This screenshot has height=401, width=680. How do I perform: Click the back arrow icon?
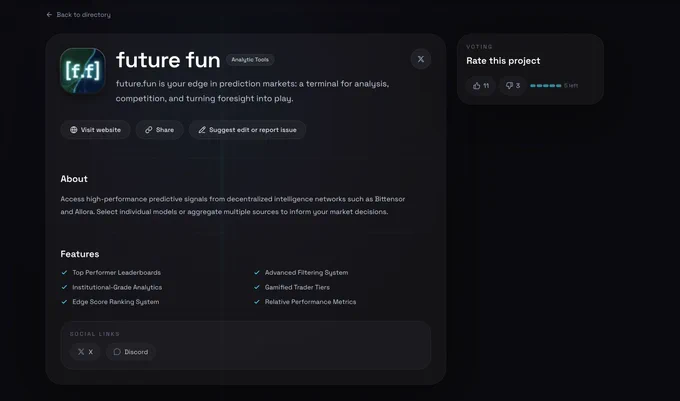[x=49, y=15]
